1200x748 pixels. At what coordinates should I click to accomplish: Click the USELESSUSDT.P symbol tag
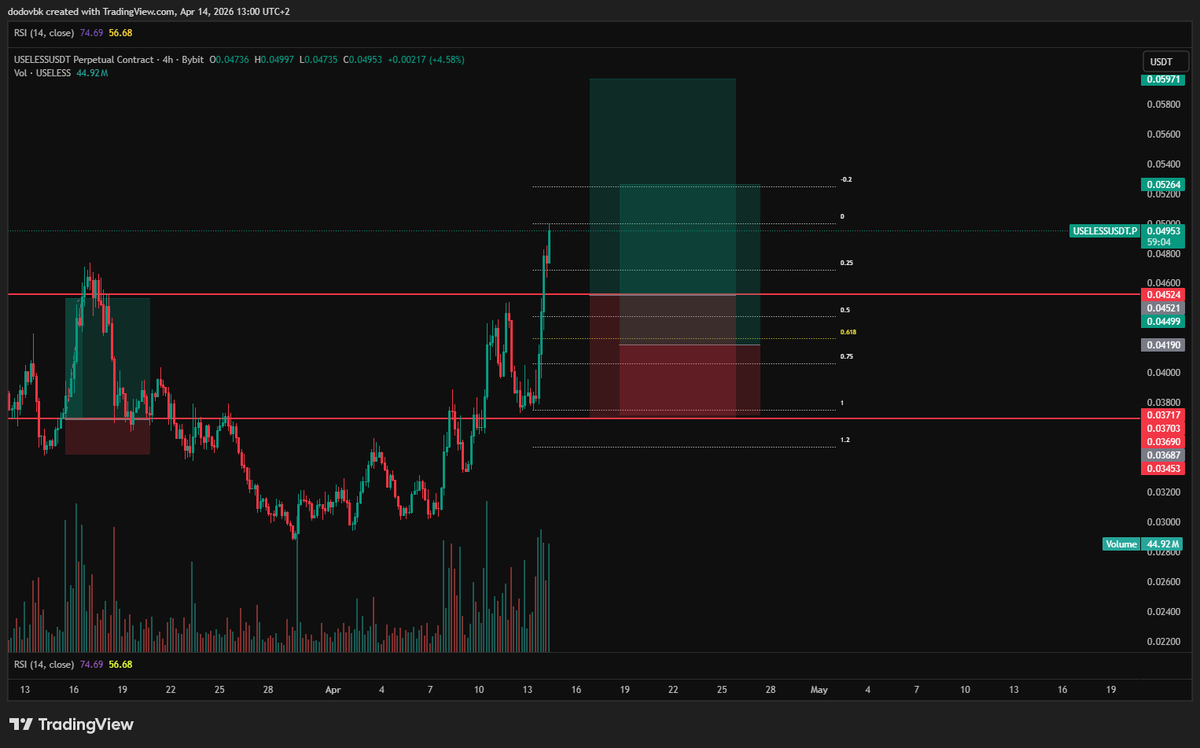pos(1104,231)
